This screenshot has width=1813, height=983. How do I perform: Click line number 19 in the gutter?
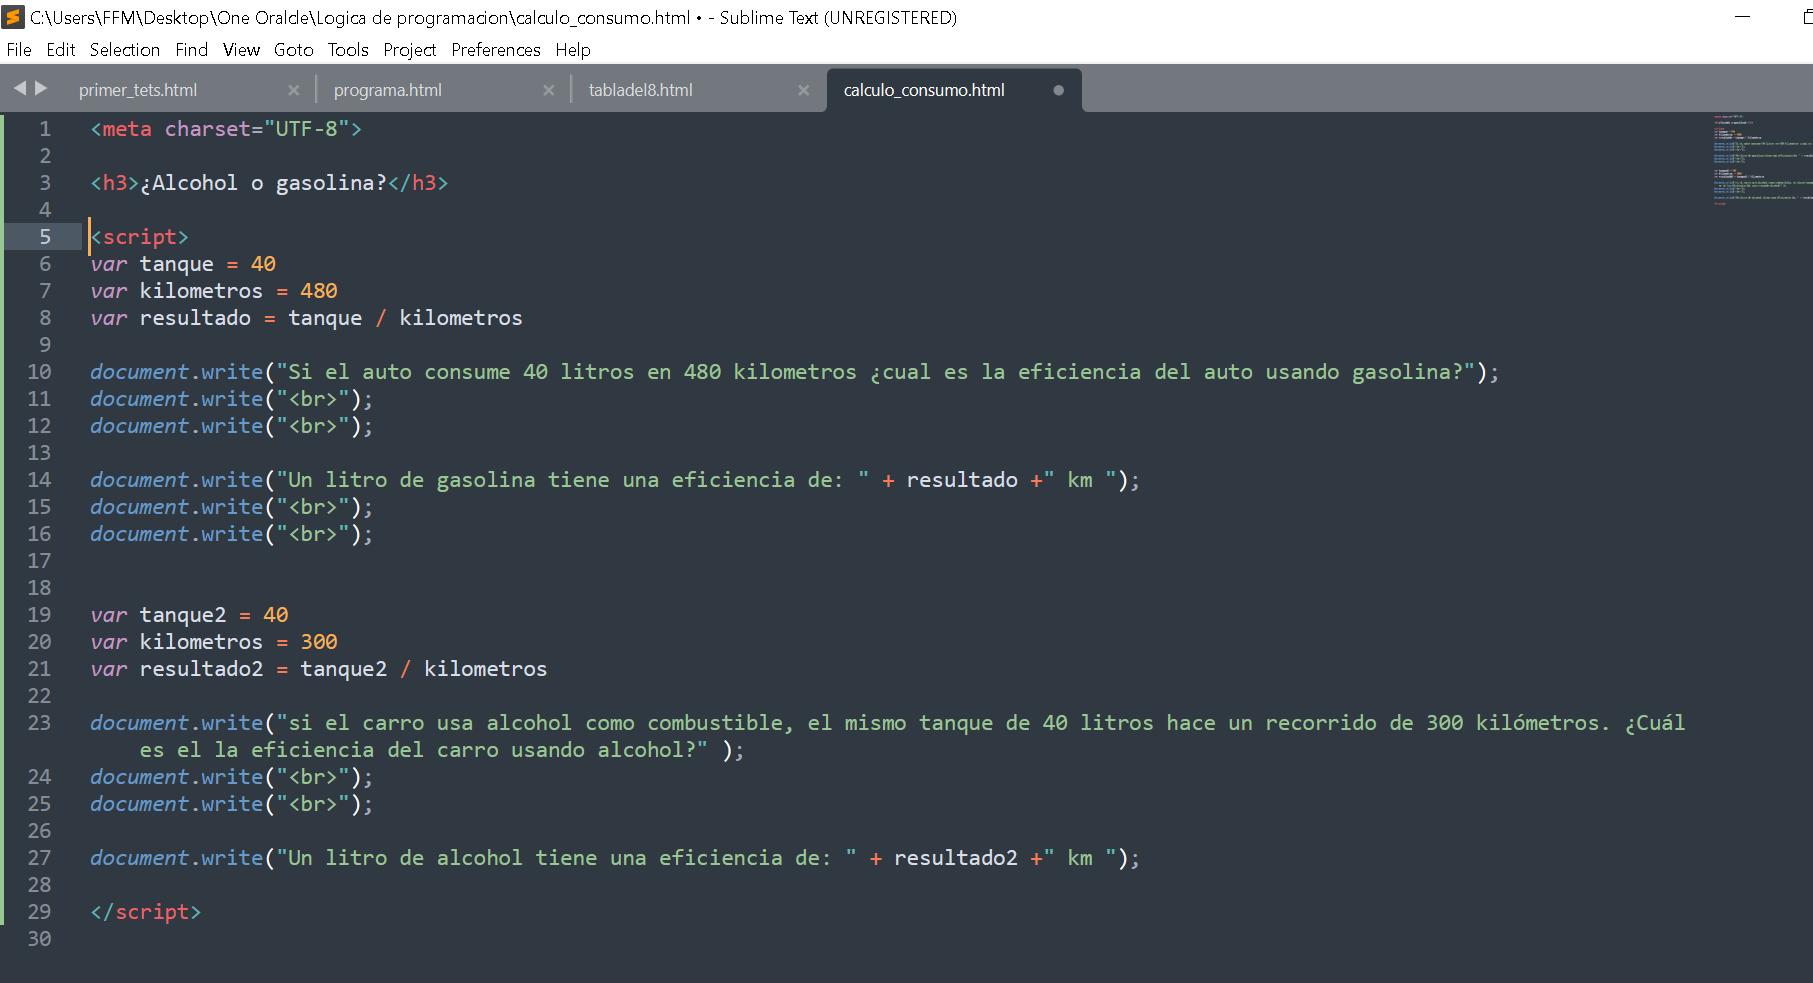pyautogui.click(x=39, y=615)
